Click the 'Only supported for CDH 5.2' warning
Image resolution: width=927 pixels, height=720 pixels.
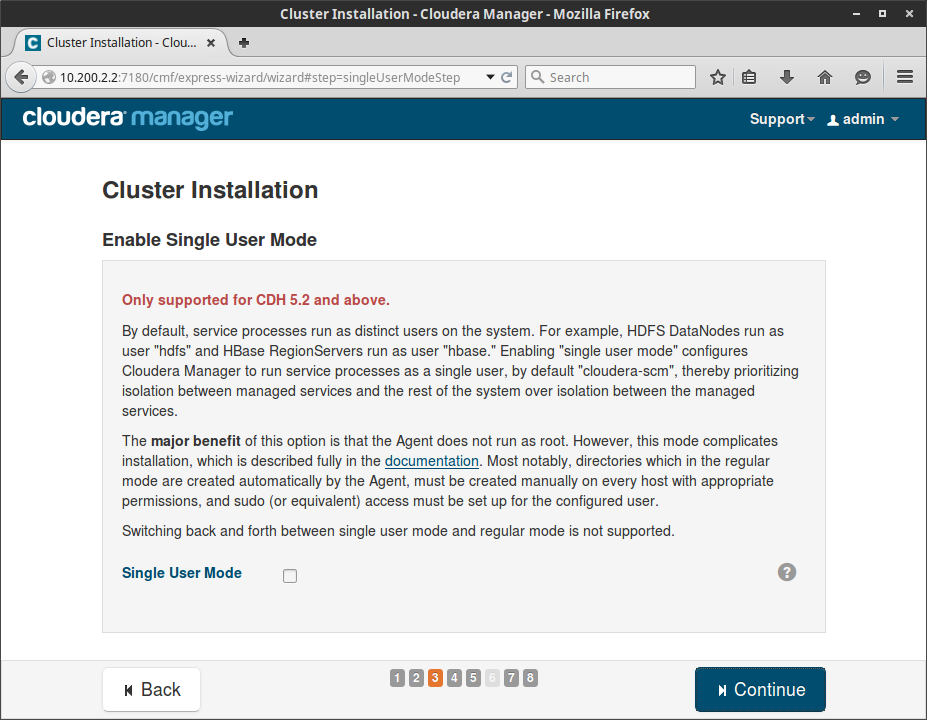(x=255, y=300)
